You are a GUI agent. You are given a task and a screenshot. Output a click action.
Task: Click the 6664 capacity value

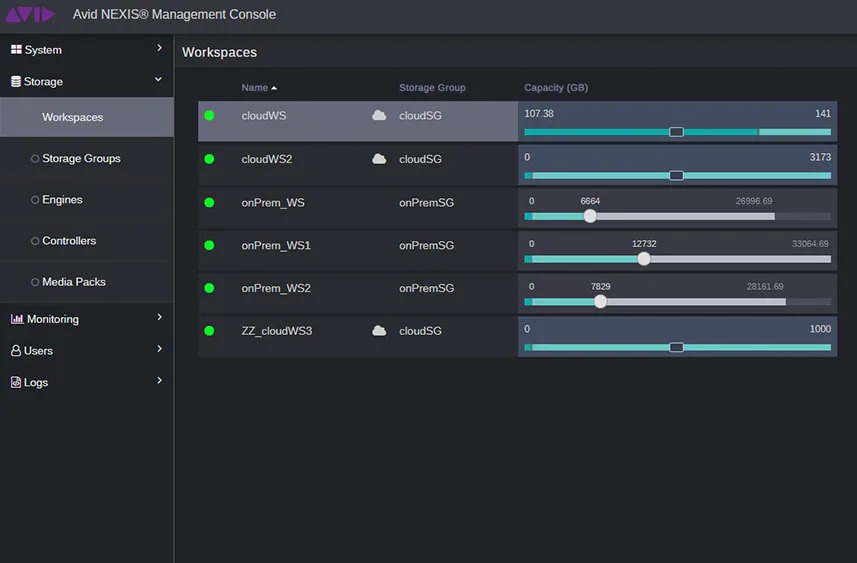590,201
